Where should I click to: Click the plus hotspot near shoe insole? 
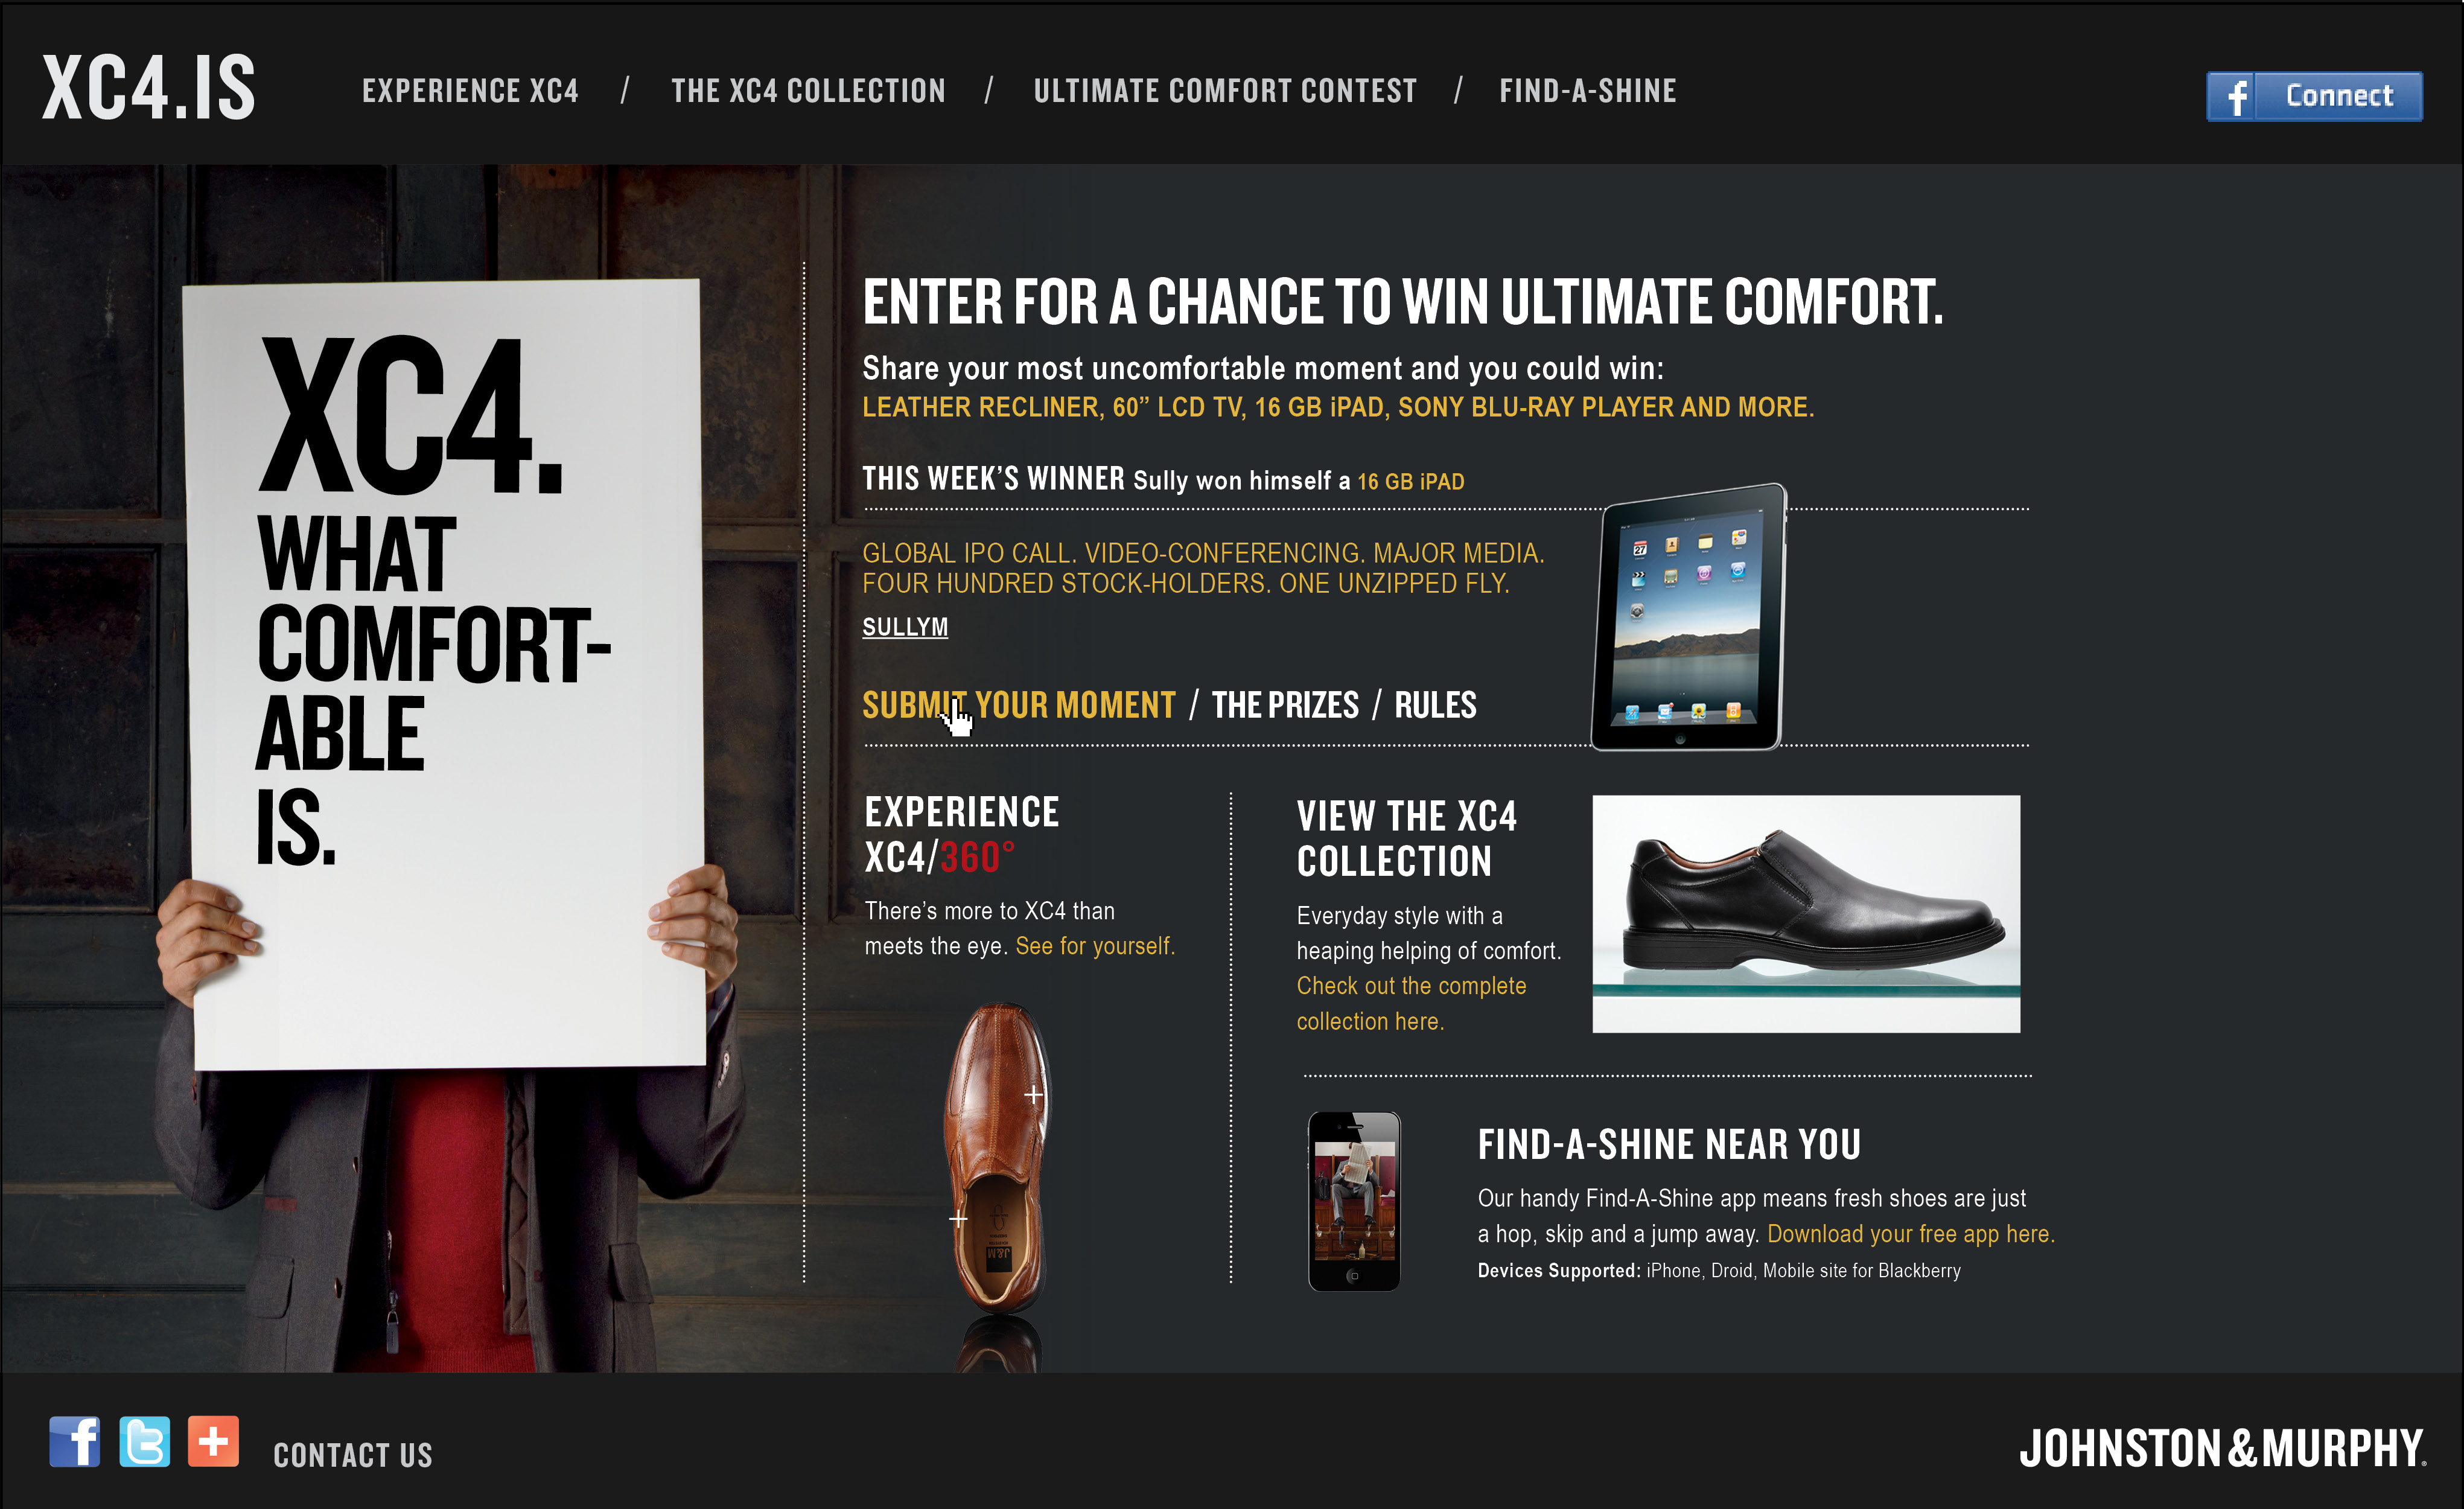point(958,1218)
